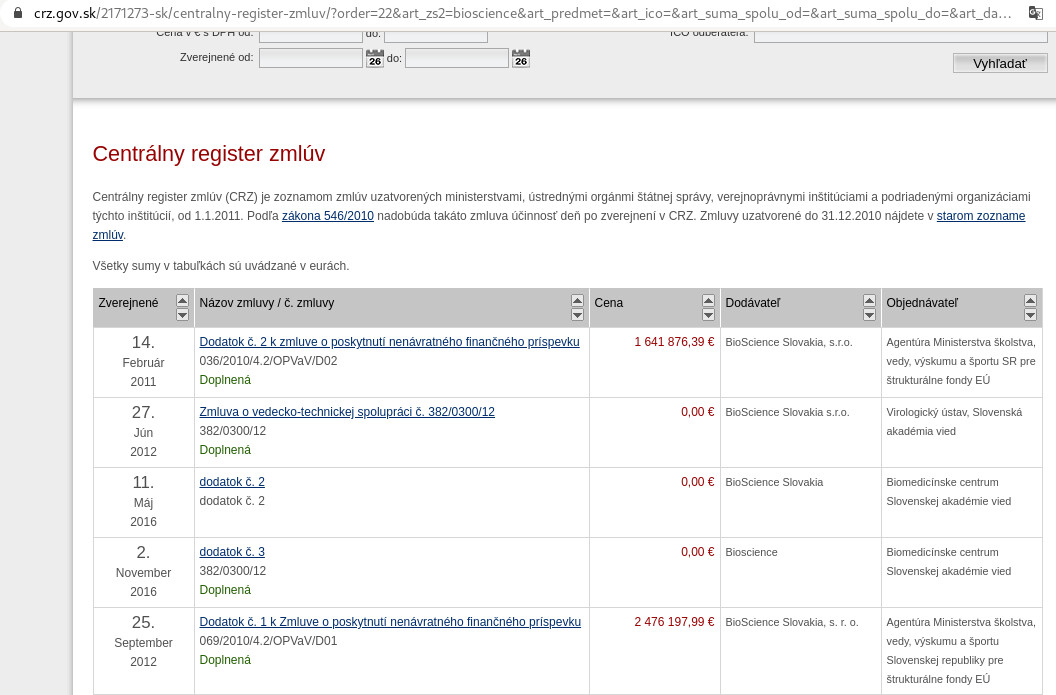The height and width of the screenshot is (695, 1056).
Task: Open the starom zozname zmlúv link
Action: pos(980,216)
